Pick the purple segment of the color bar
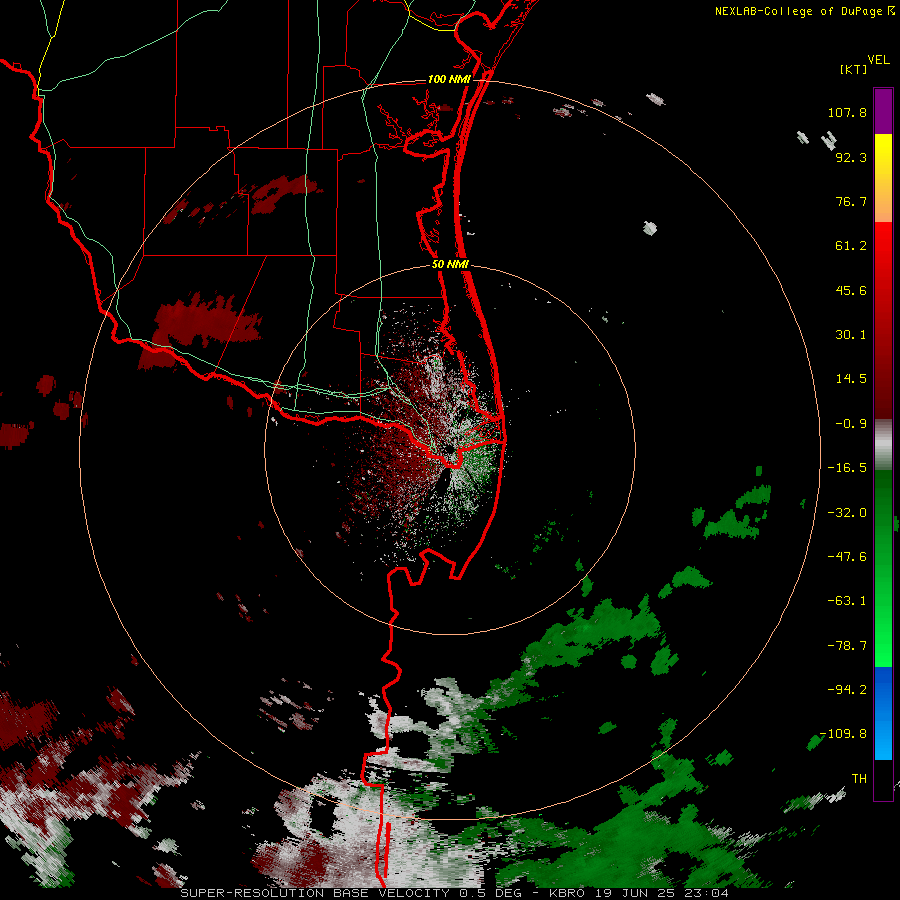Screen dimensions: 900x900 [883, 111]
